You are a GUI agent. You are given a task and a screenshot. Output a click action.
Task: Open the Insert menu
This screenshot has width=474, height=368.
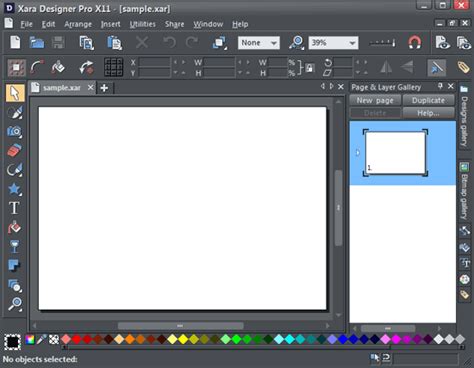click(x=111, y=24)
